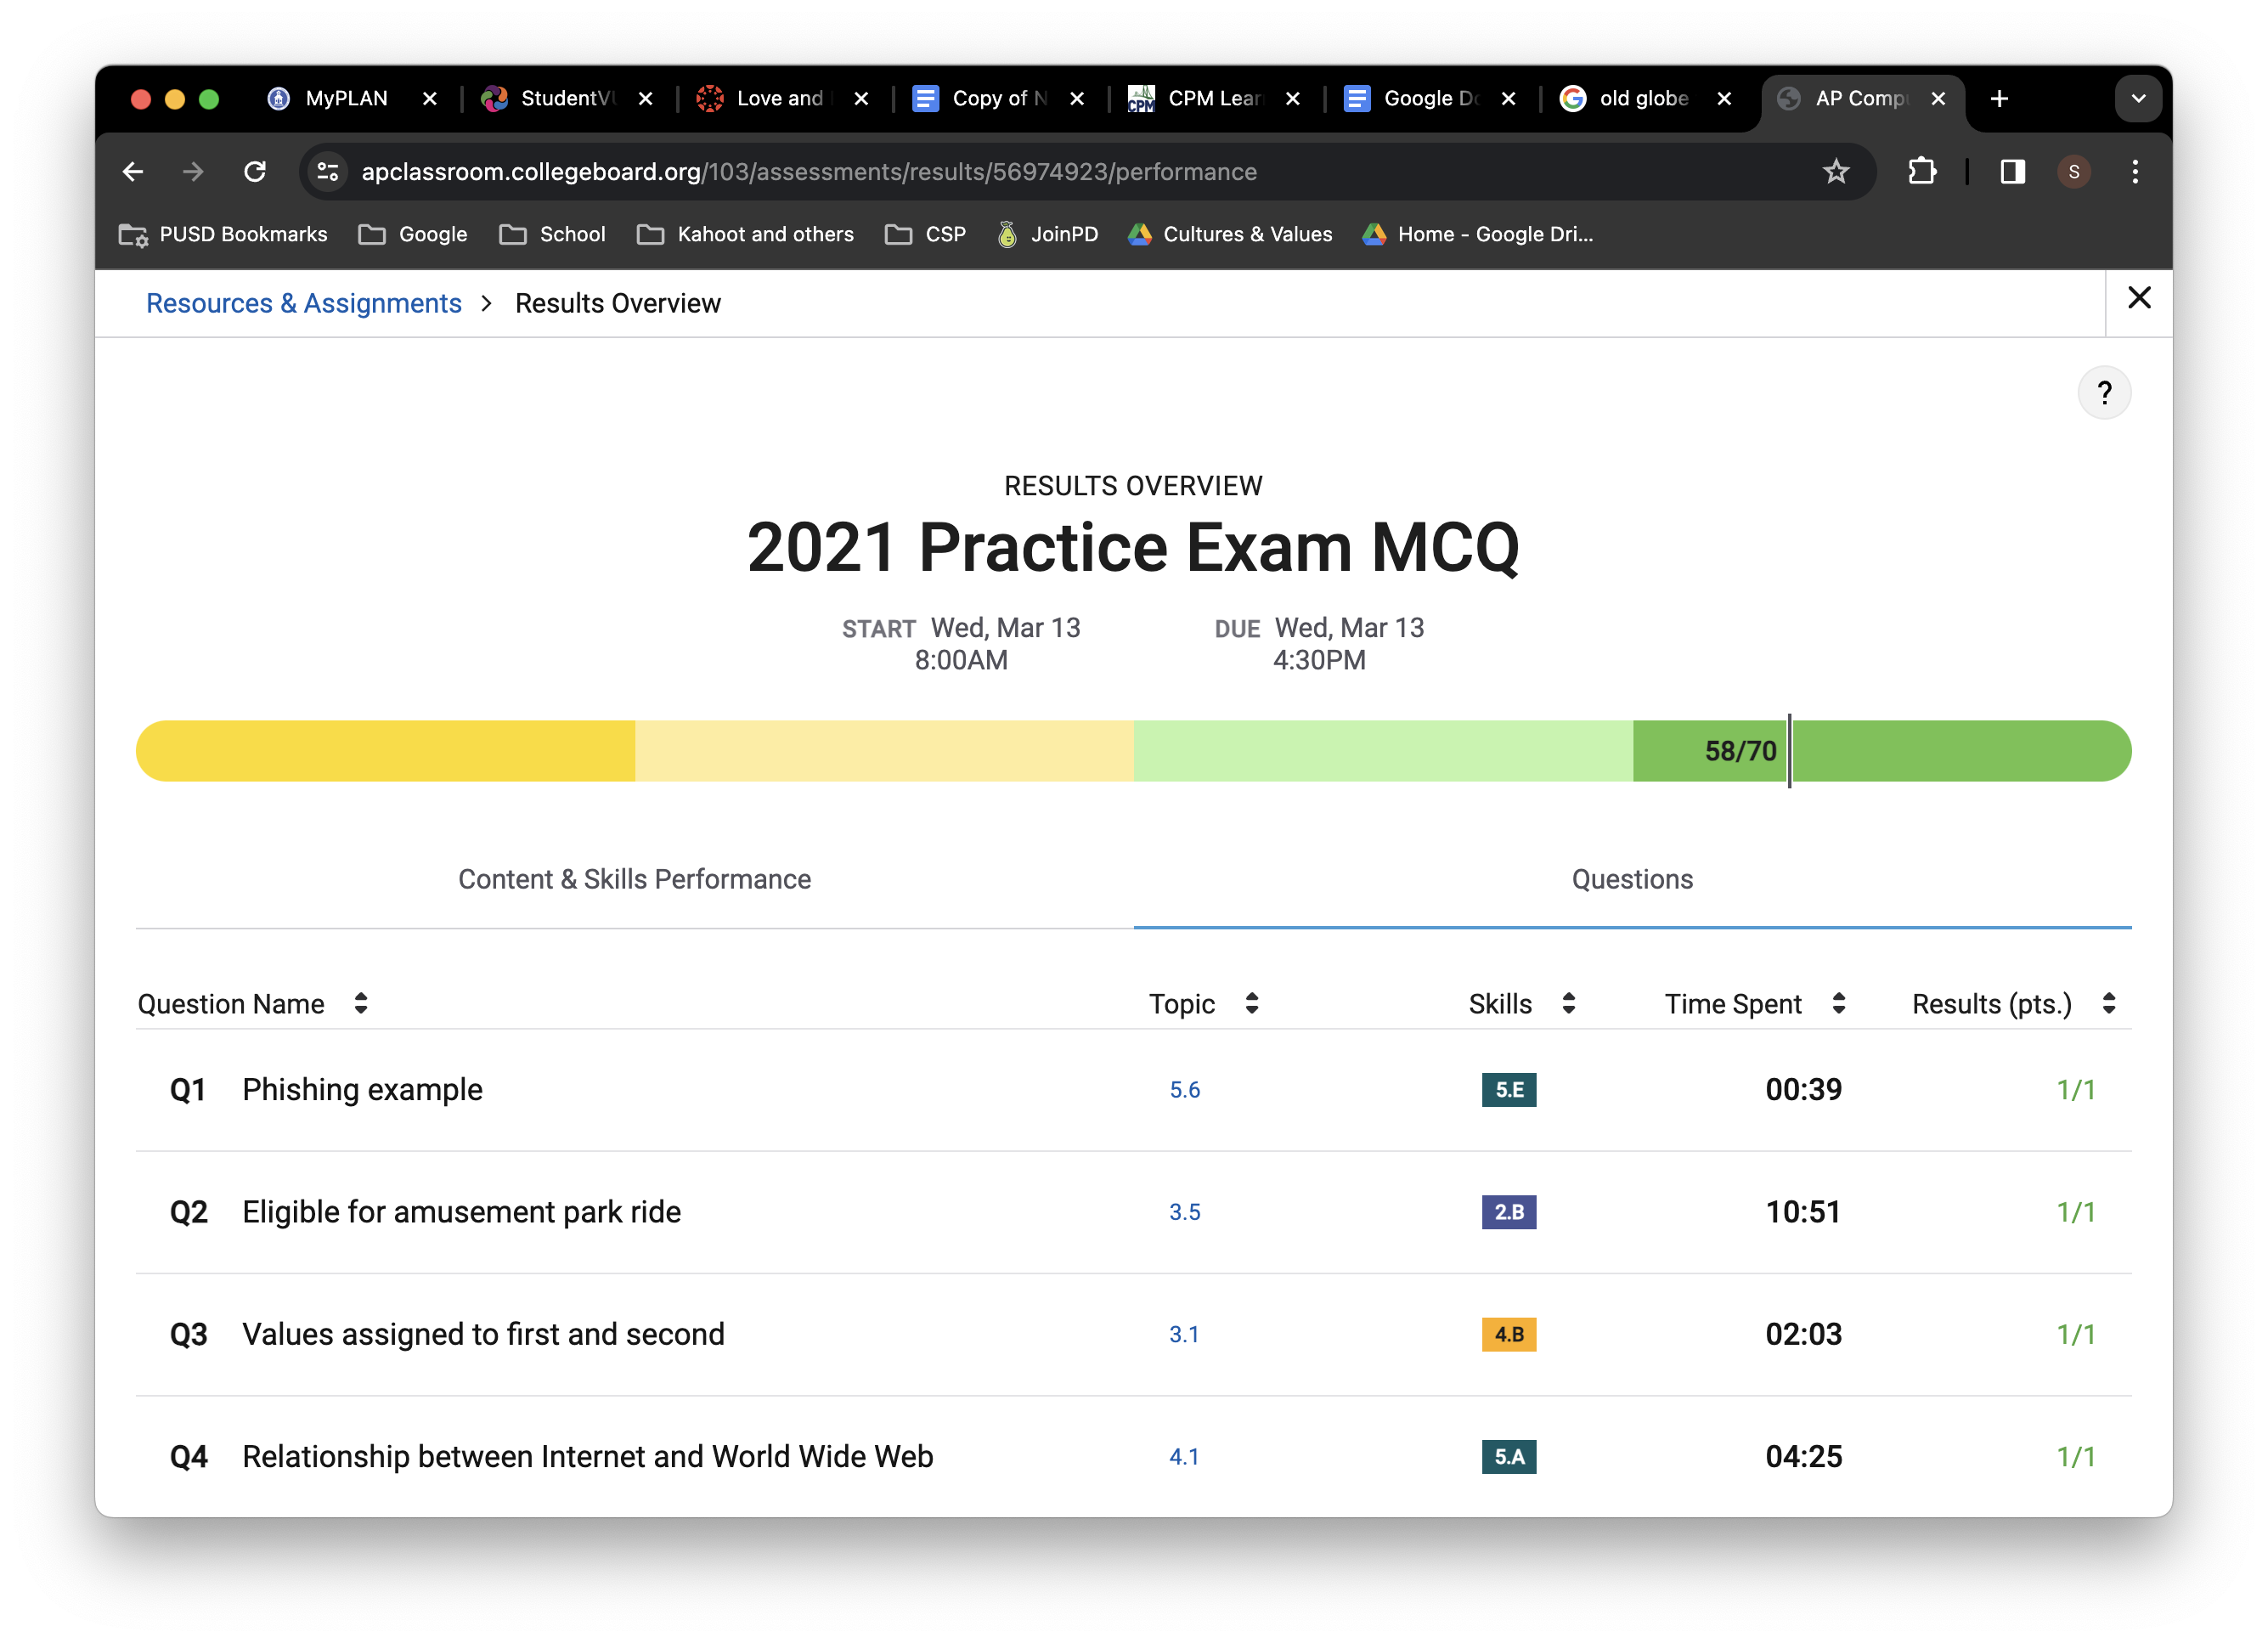Image resolution: width=2268 pixels, height=1643 pixels.
Task: Sort the Topic column
Action: (1251, 1003)
